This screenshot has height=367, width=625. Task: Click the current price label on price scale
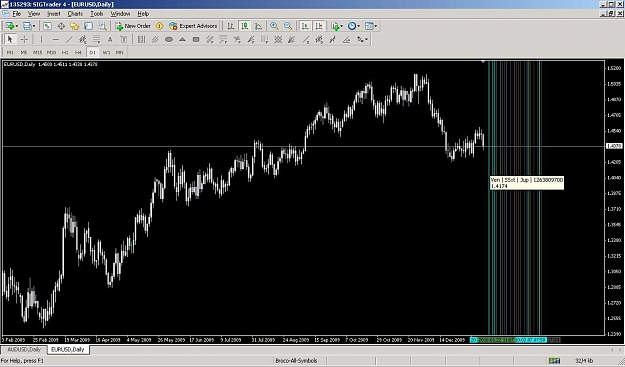coord(613,146)
